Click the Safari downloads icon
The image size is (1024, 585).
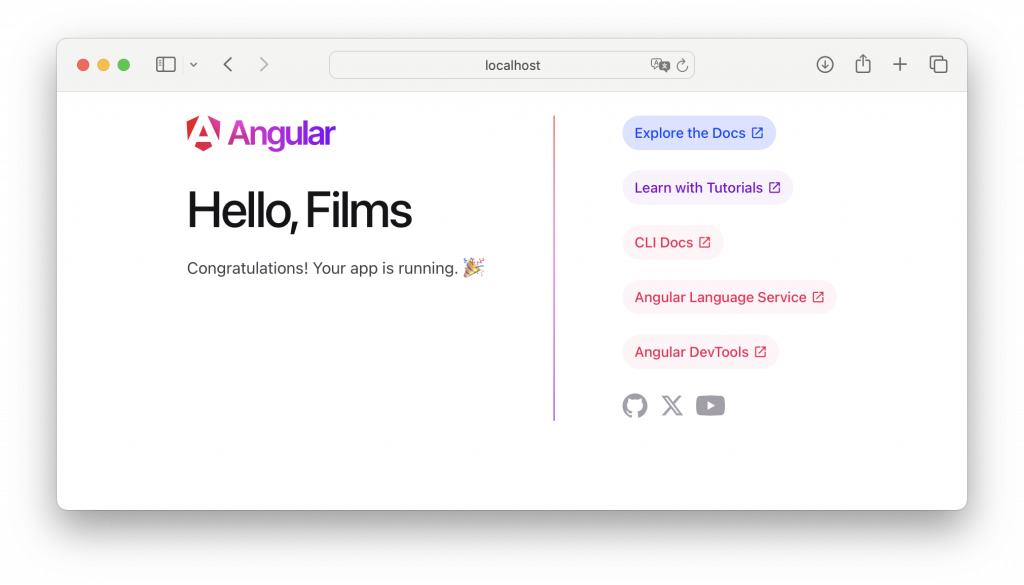coord(825,65)
